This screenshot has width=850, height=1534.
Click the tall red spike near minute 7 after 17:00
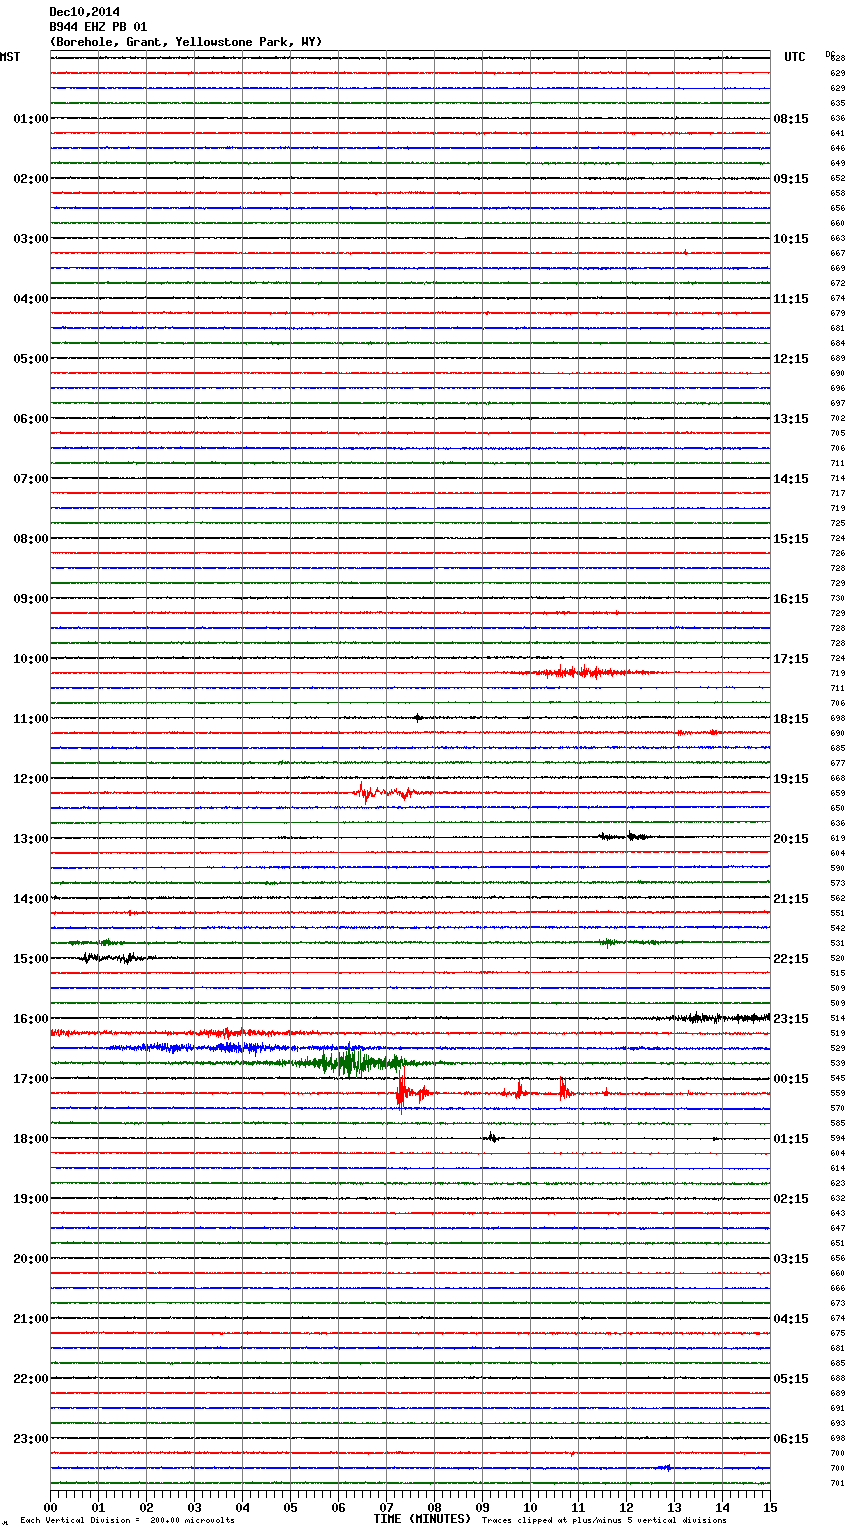[402, 1090]
